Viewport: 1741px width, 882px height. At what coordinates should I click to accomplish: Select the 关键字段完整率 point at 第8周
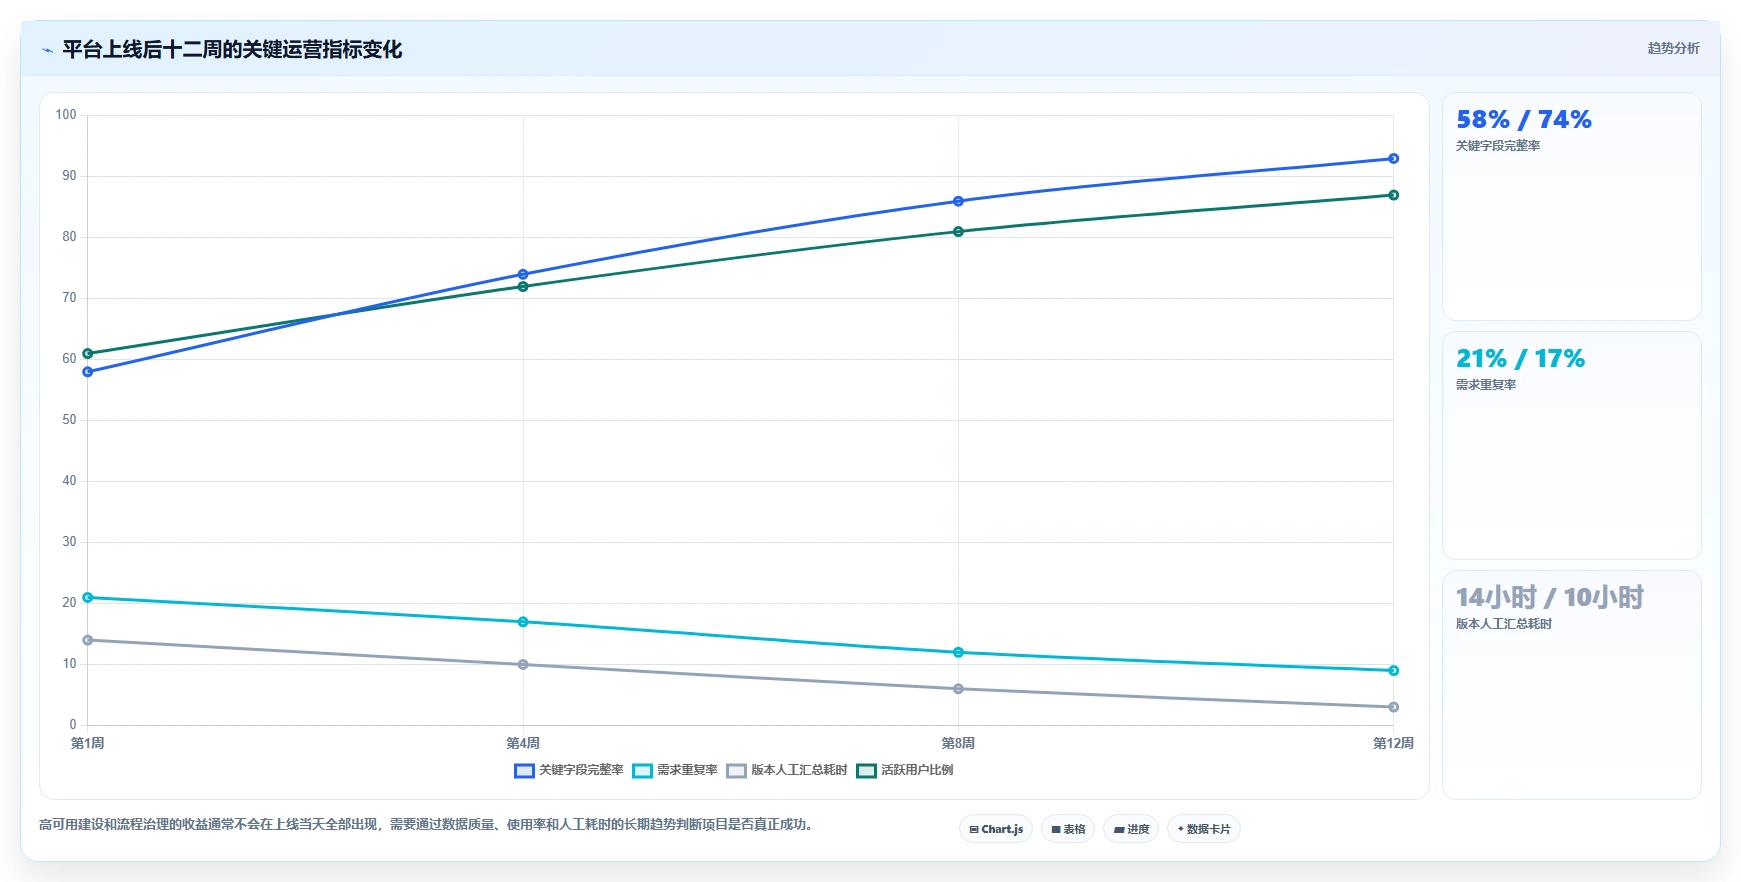click(958, 201)
